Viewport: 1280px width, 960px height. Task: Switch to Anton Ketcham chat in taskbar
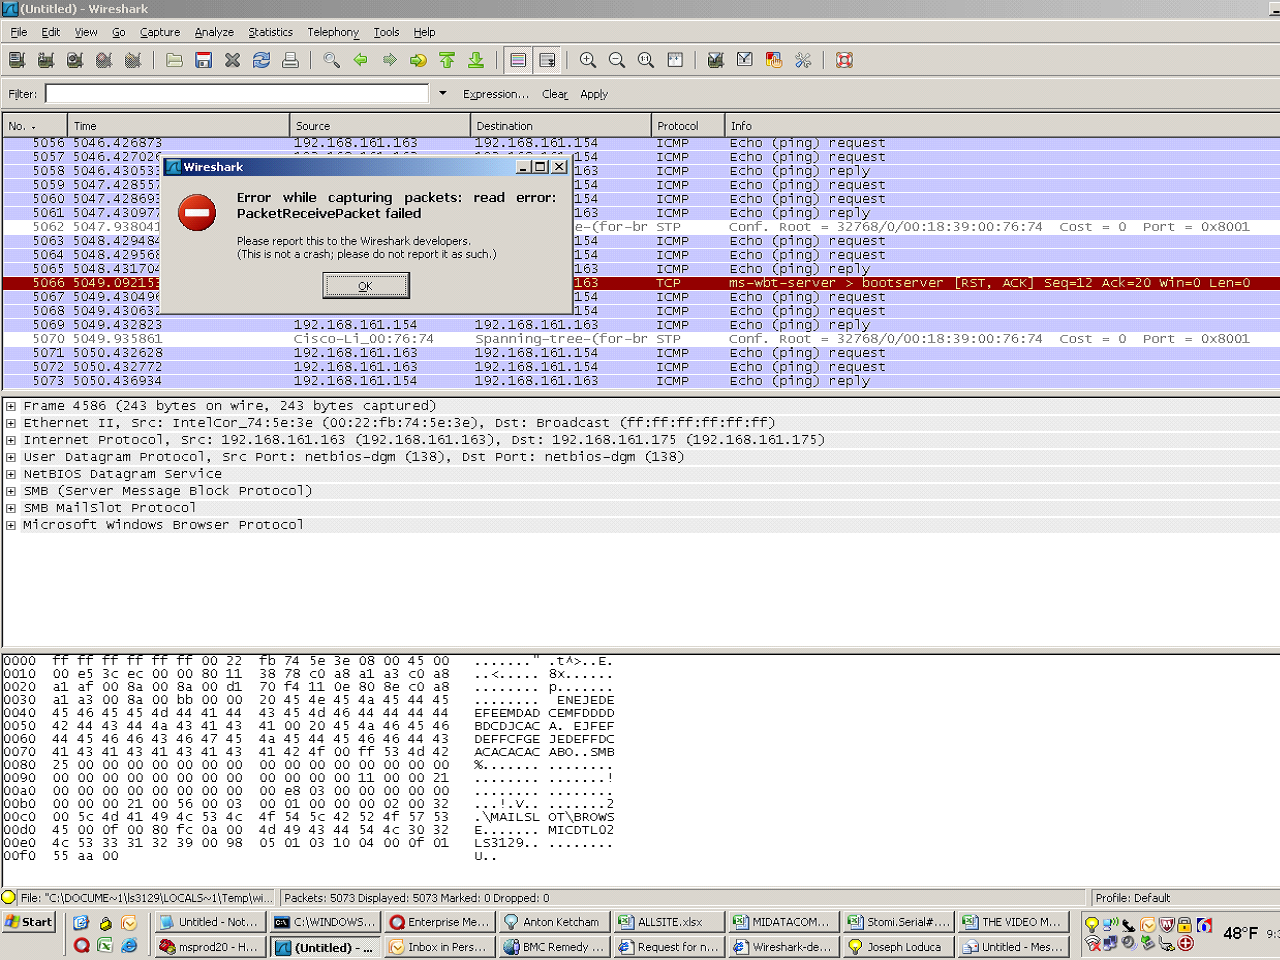pyautogui.click(x=554, y=922)
